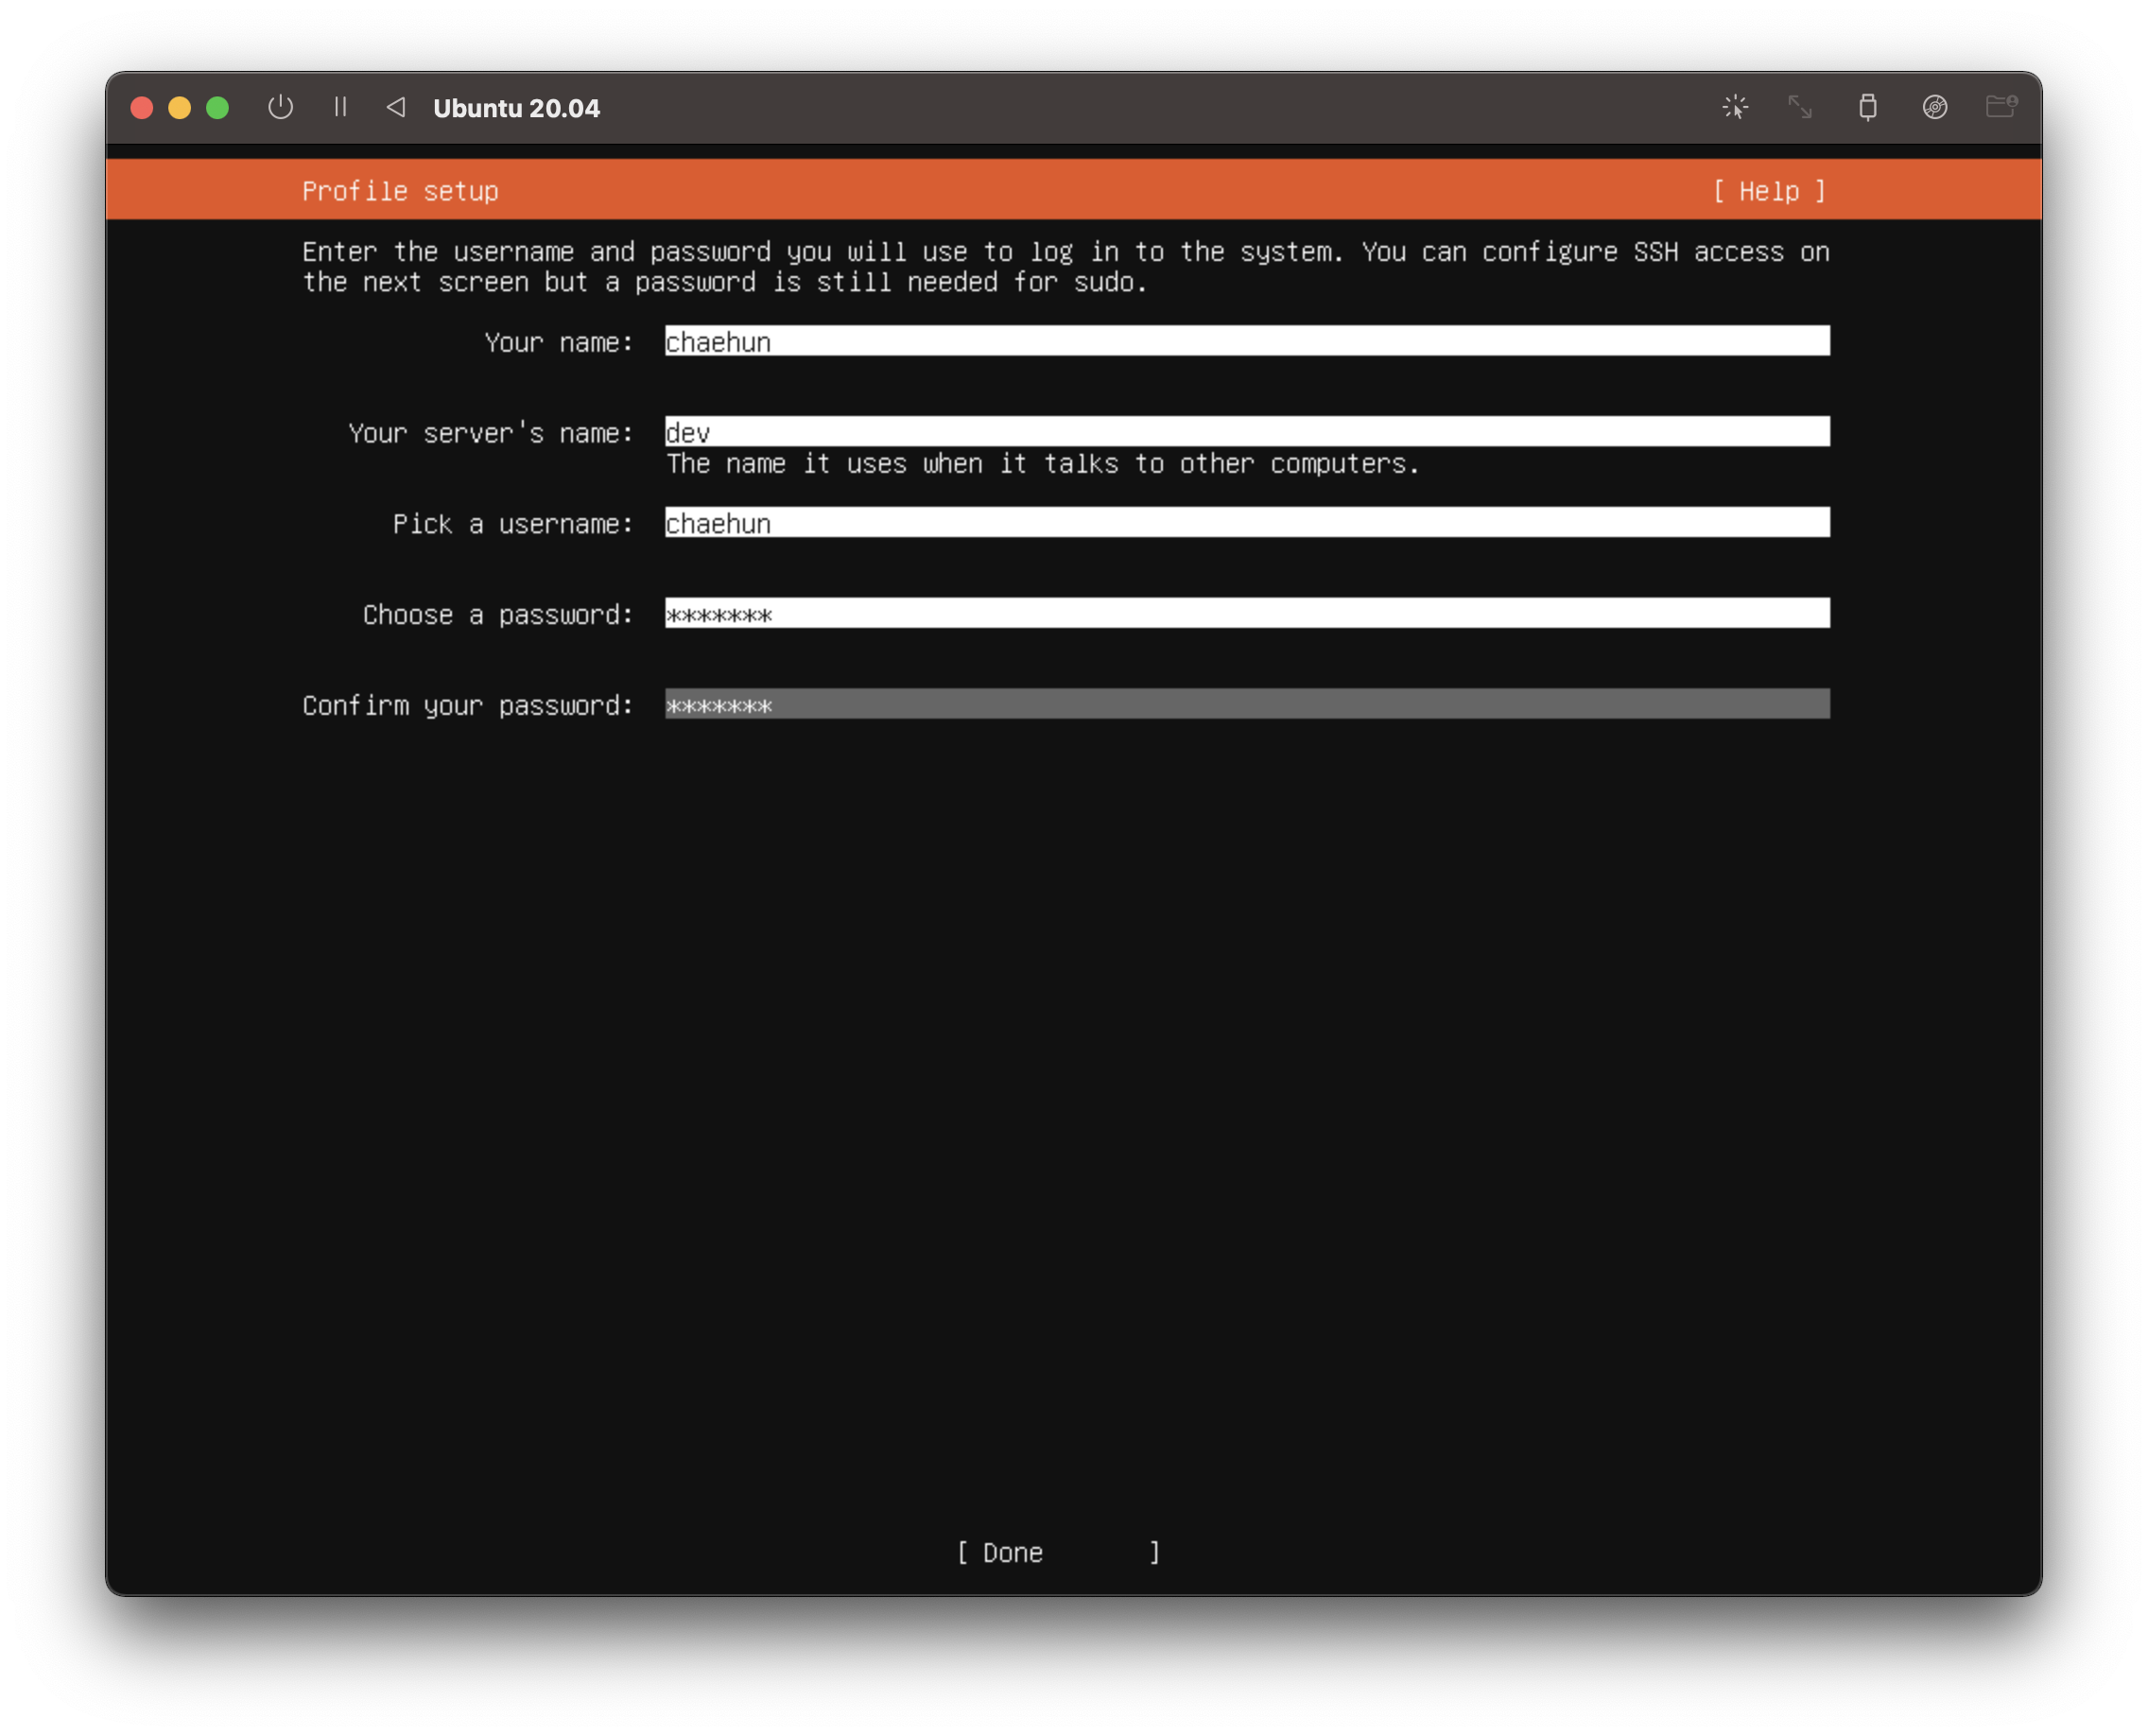2148x1736 pixels.
Task: Click the "Your name" input field
Action: (1246, 341)
